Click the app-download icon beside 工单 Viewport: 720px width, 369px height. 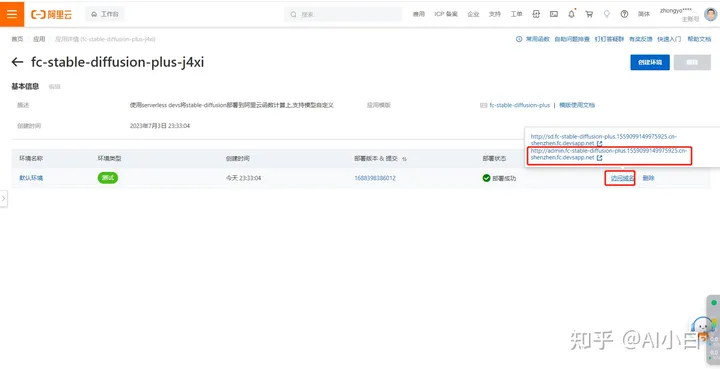pos(536,14)
